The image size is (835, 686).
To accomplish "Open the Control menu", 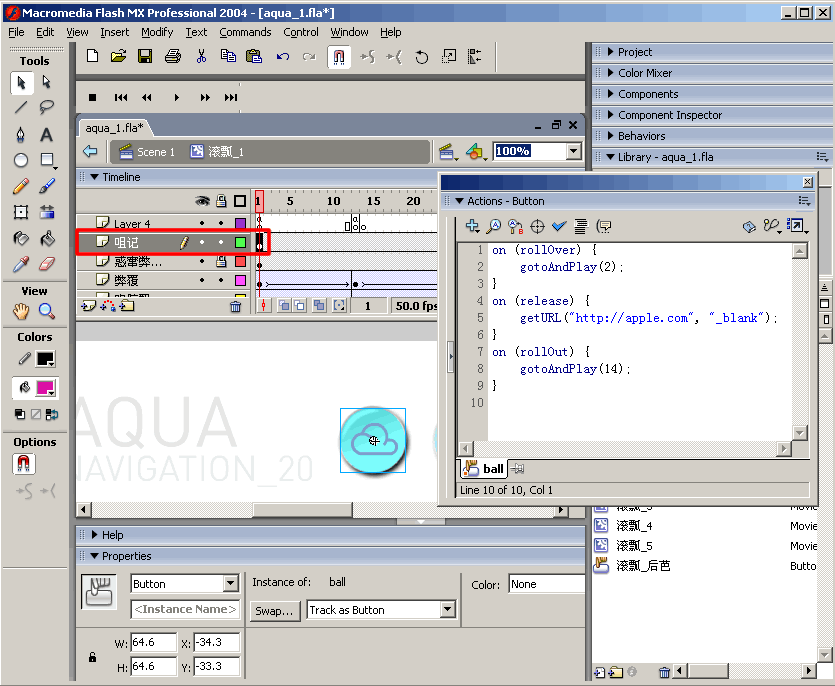I will click(x=301, y=32).
